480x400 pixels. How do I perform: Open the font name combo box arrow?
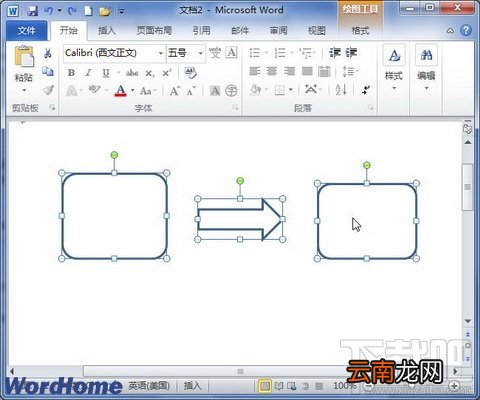(160, 53)
